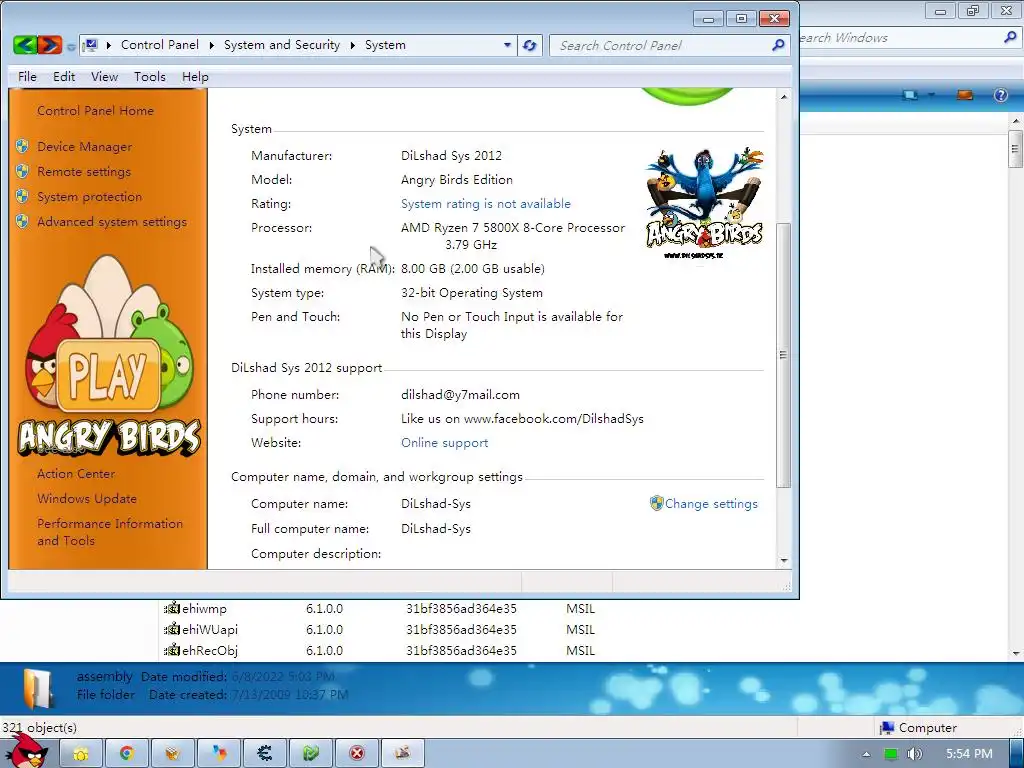
Task: Click the Search Windows magnifier icon
Action: click(x=1010, y=37)
